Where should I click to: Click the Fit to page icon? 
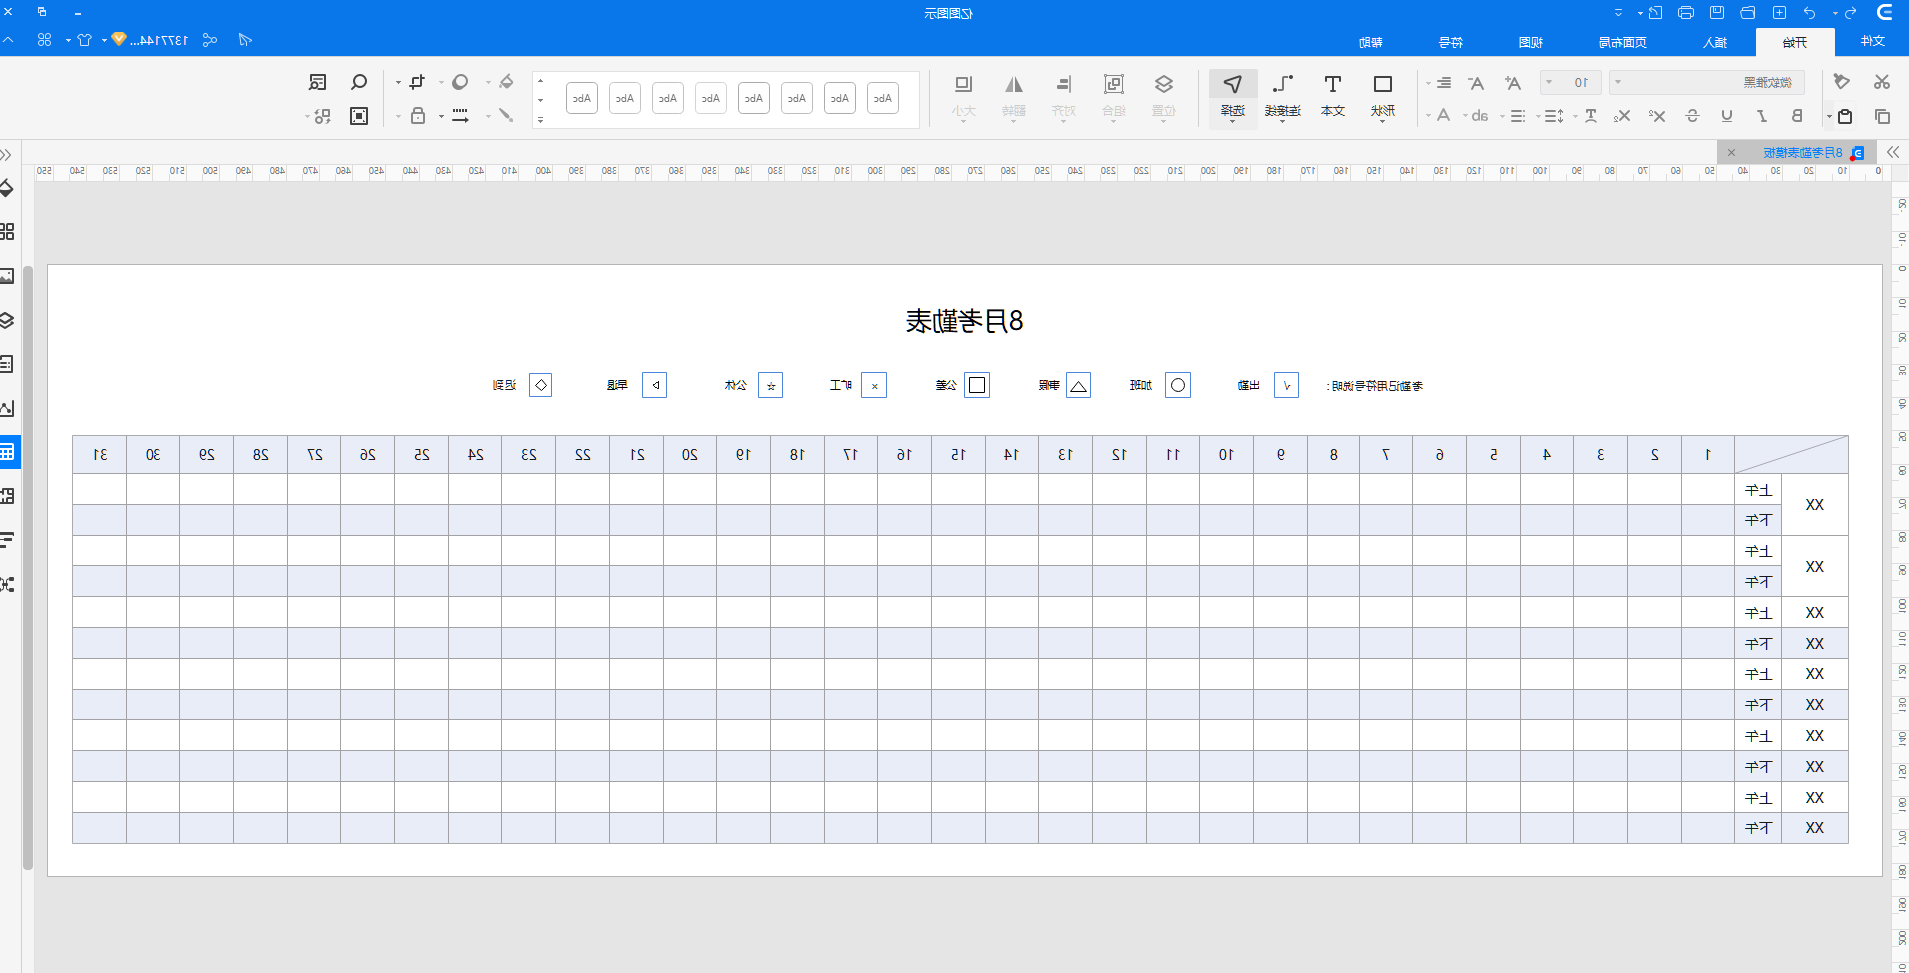tap(359, 116)
